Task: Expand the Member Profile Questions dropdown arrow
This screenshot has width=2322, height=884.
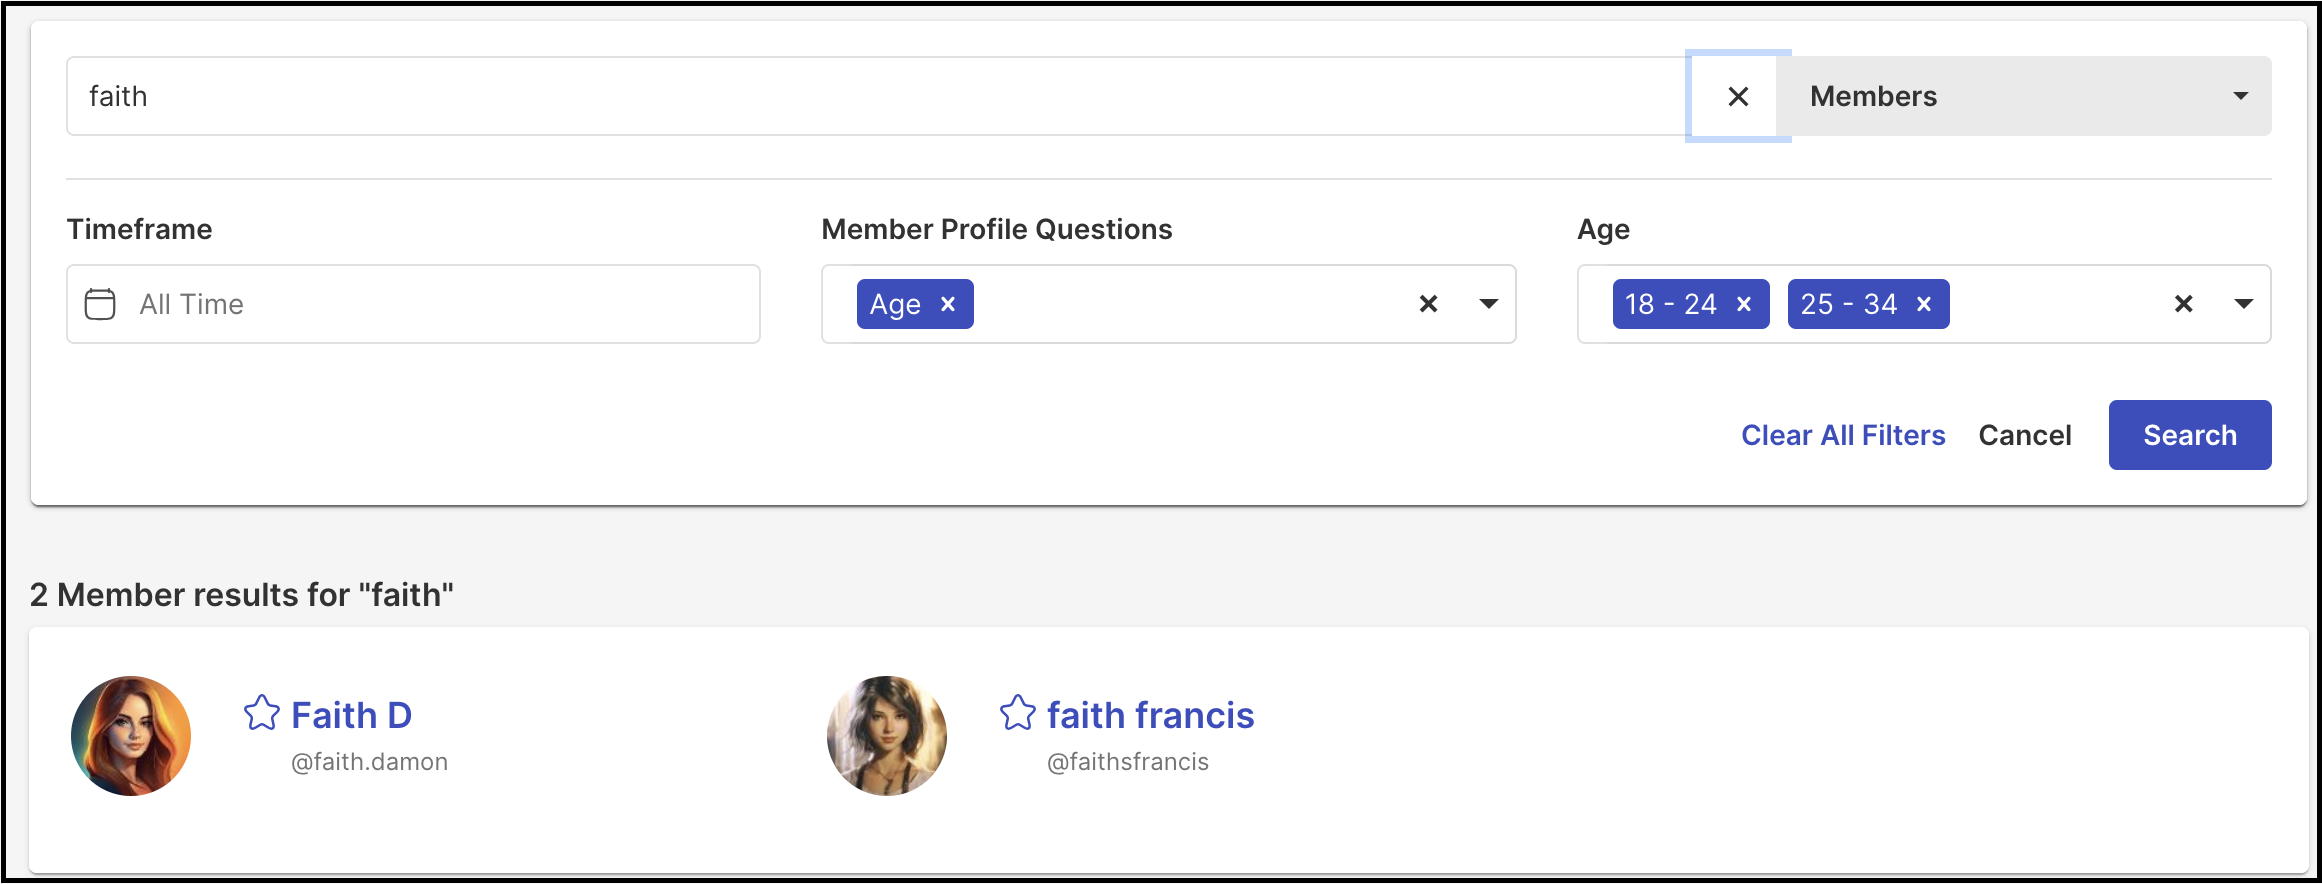Action: click(x=1489, y=304)
